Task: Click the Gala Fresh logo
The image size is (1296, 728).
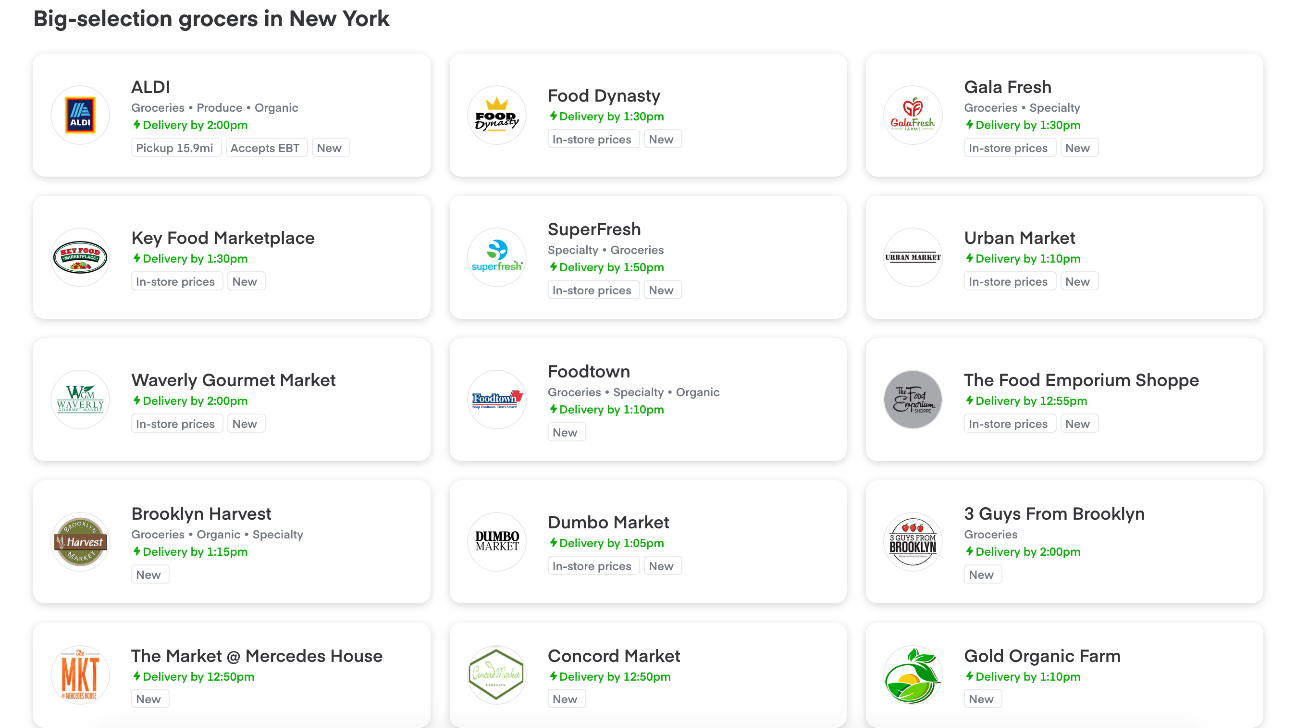Action: click(x=913, y=115)
